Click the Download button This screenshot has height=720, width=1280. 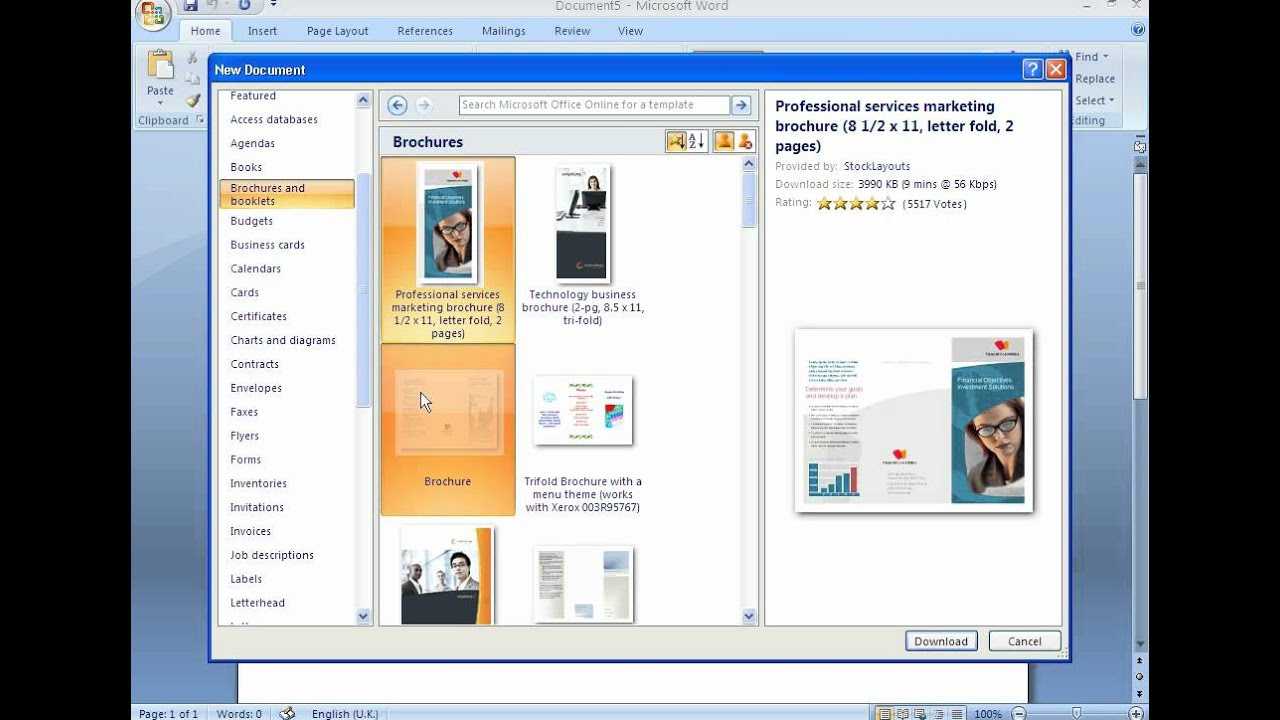pos(941,641)
